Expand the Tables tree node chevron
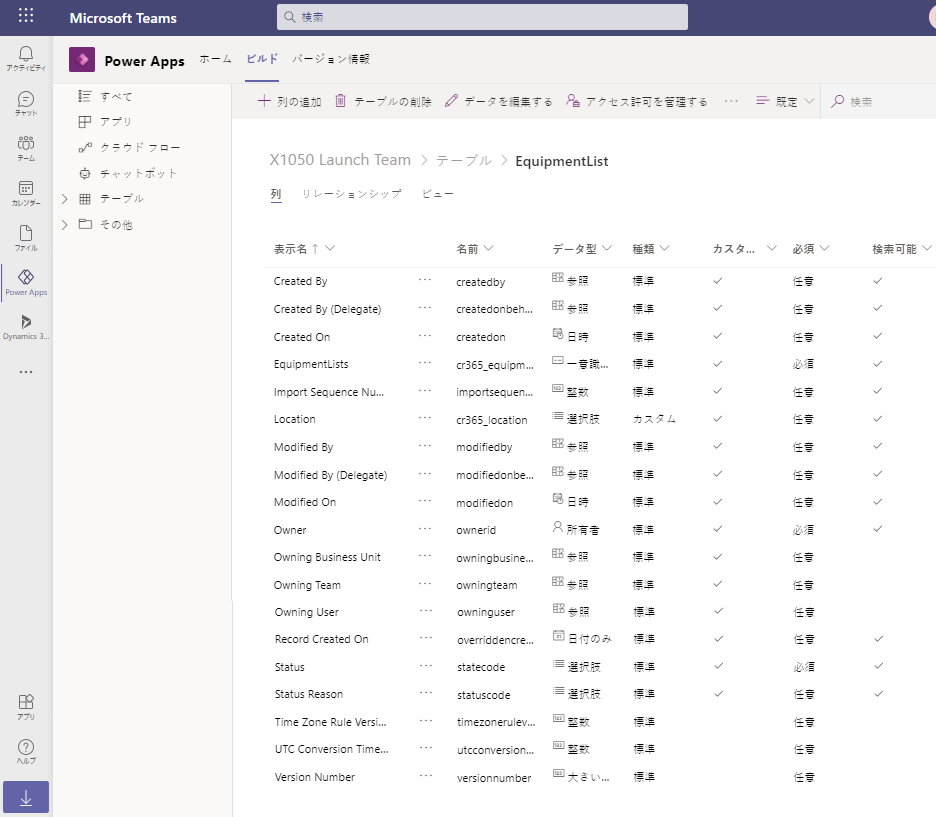 click(x=64, y=199)
